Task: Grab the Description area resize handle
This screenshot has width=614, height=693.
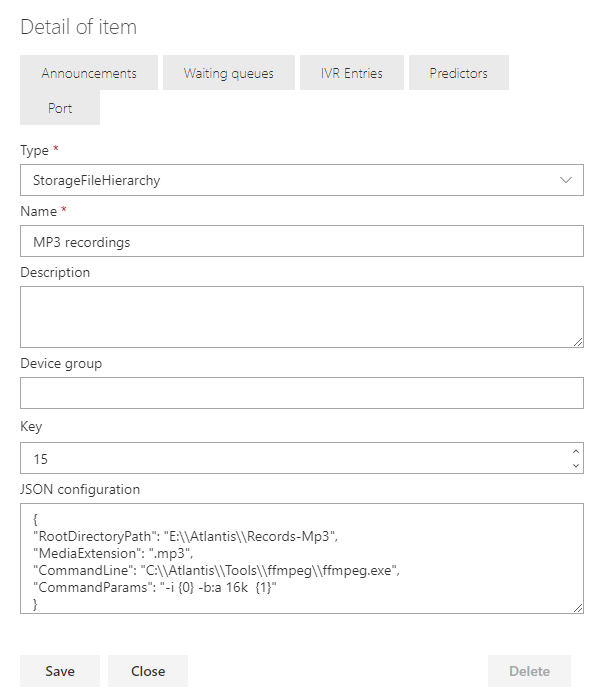Action: point(578,342)
